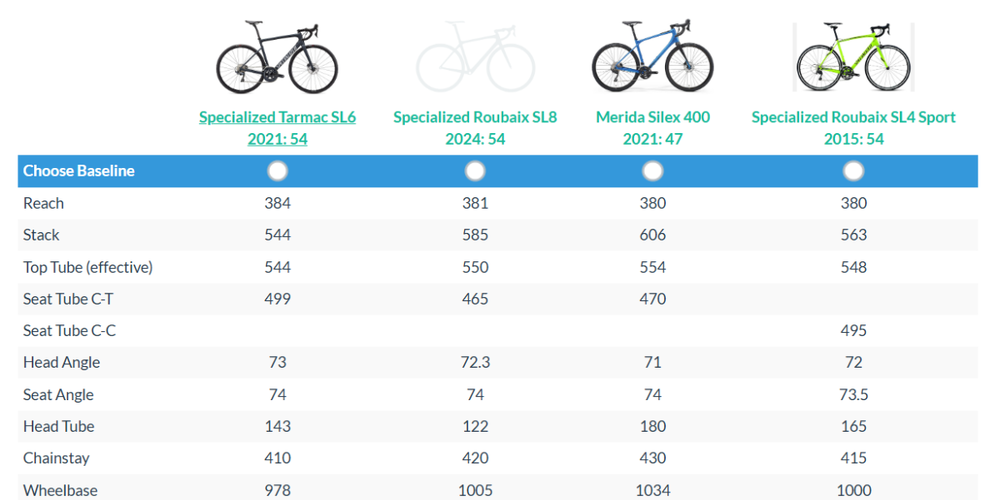The width and height of the screenshot is (1000, 500).
Task: Click the Stack row label
Action: point(42,235)
